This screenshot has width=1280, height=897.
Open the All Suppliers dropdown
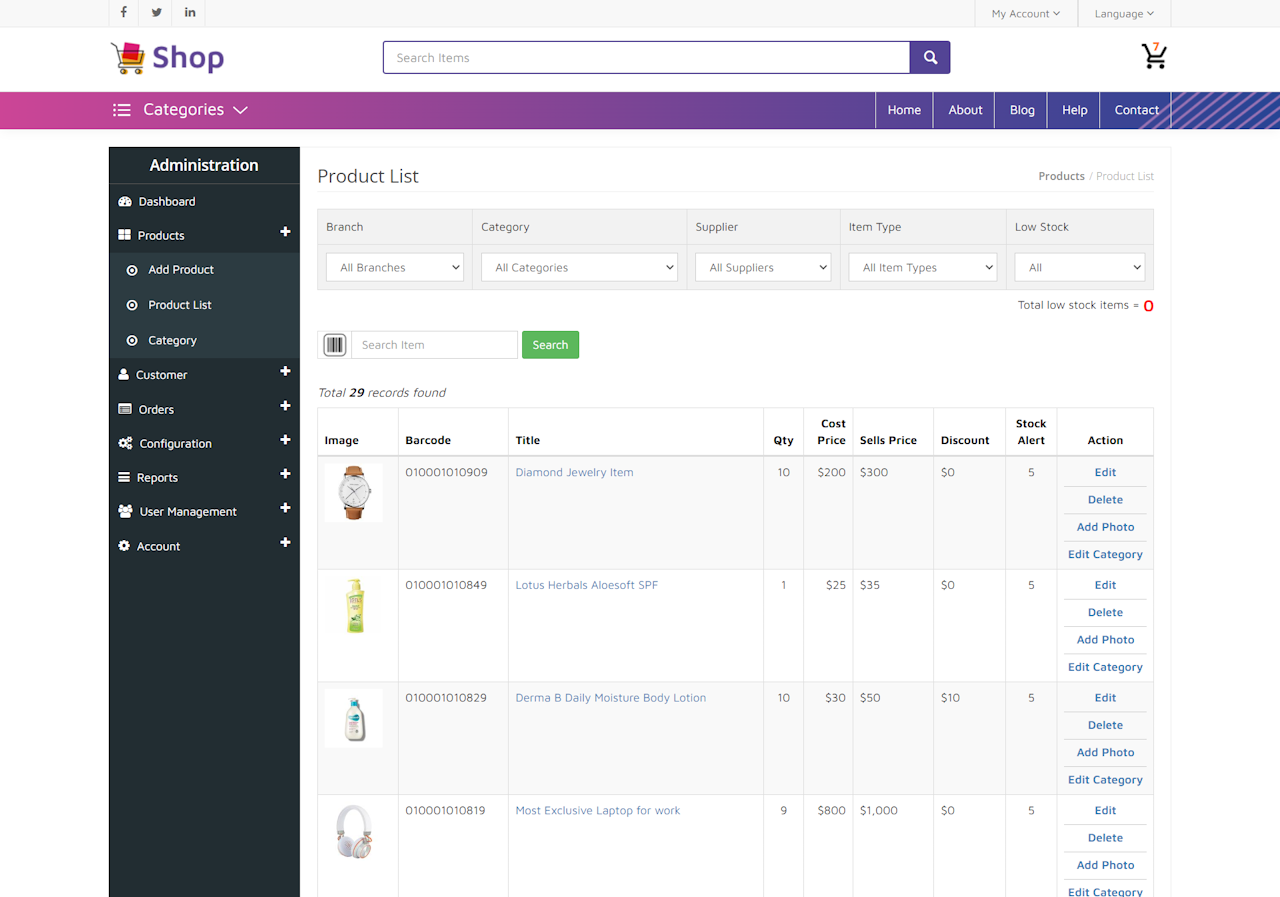(762, 267)
